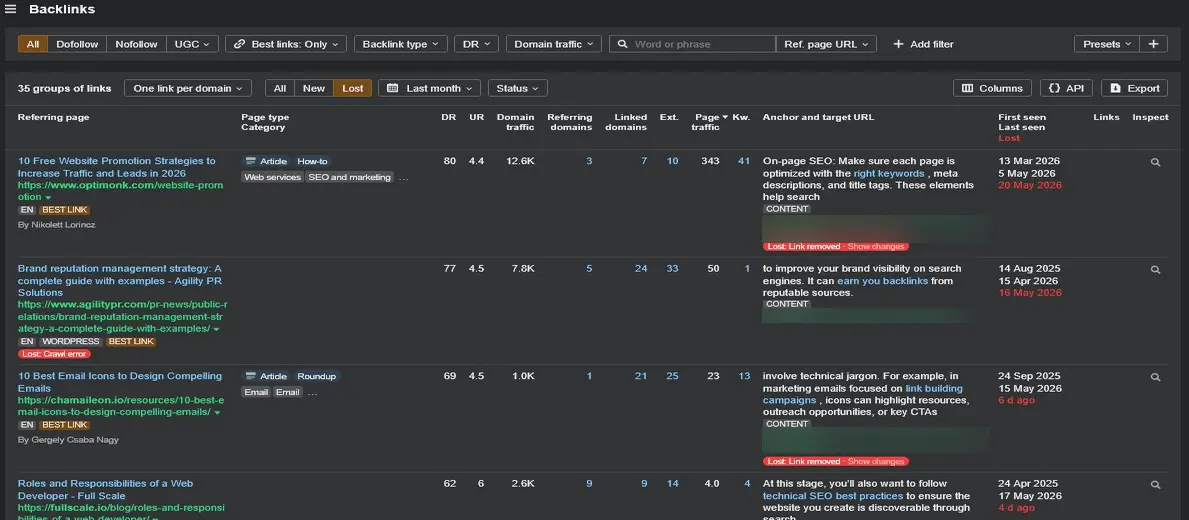Click the 'earn you backlinks' anchor link
The width and height of the screenshot is (1189, 520).
(x=883, y=281)
